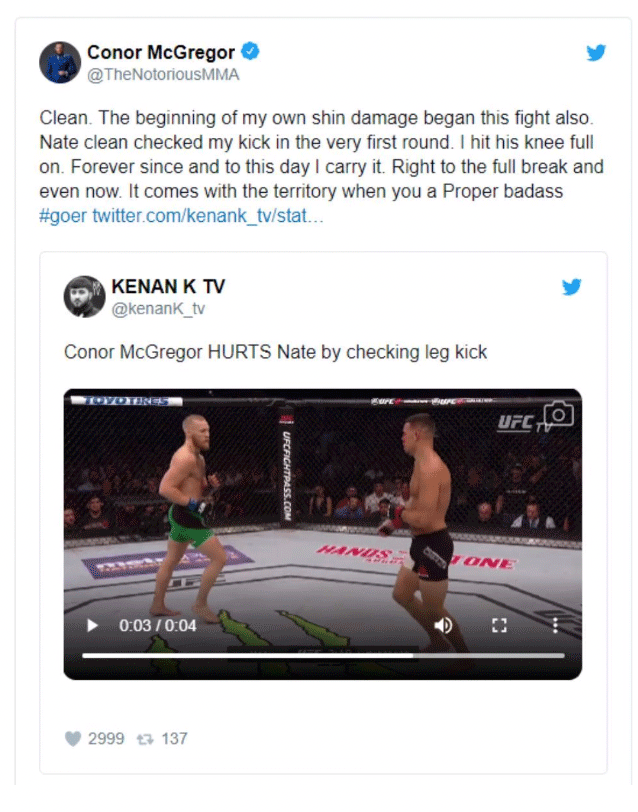Viewport: 638px width, 812px height.
Task: Open the video's three-dot more options menu
Action: pyautogui.click(x=555, y=625)
